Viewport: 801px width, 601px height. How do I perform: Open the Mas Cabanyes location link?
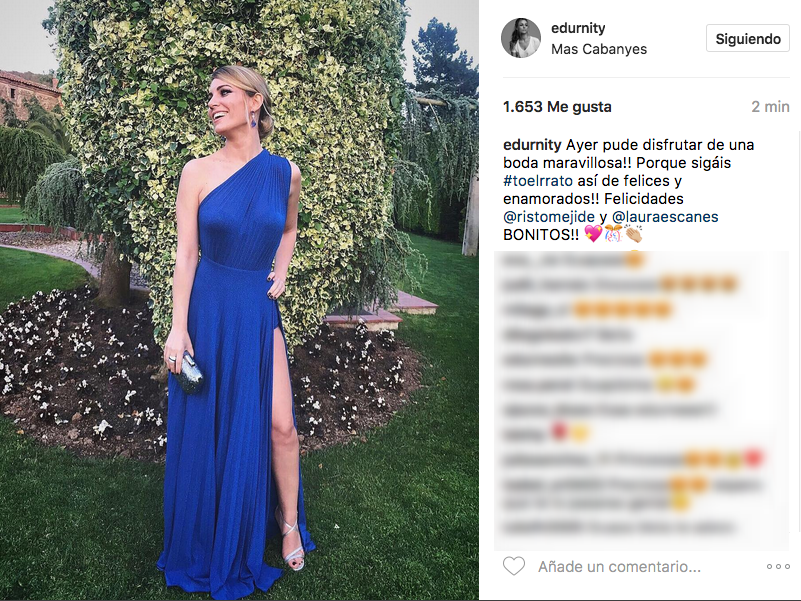[x=599, y=49]
